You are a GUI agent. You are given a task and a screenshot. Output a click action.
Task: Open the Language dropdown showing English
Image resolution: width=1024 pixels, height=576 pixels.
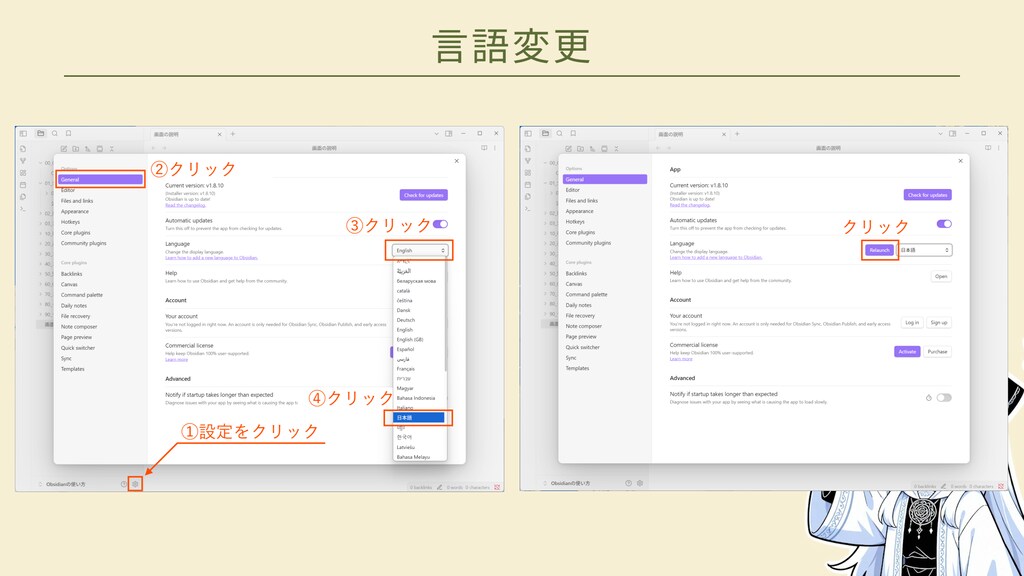pos(419,250)
